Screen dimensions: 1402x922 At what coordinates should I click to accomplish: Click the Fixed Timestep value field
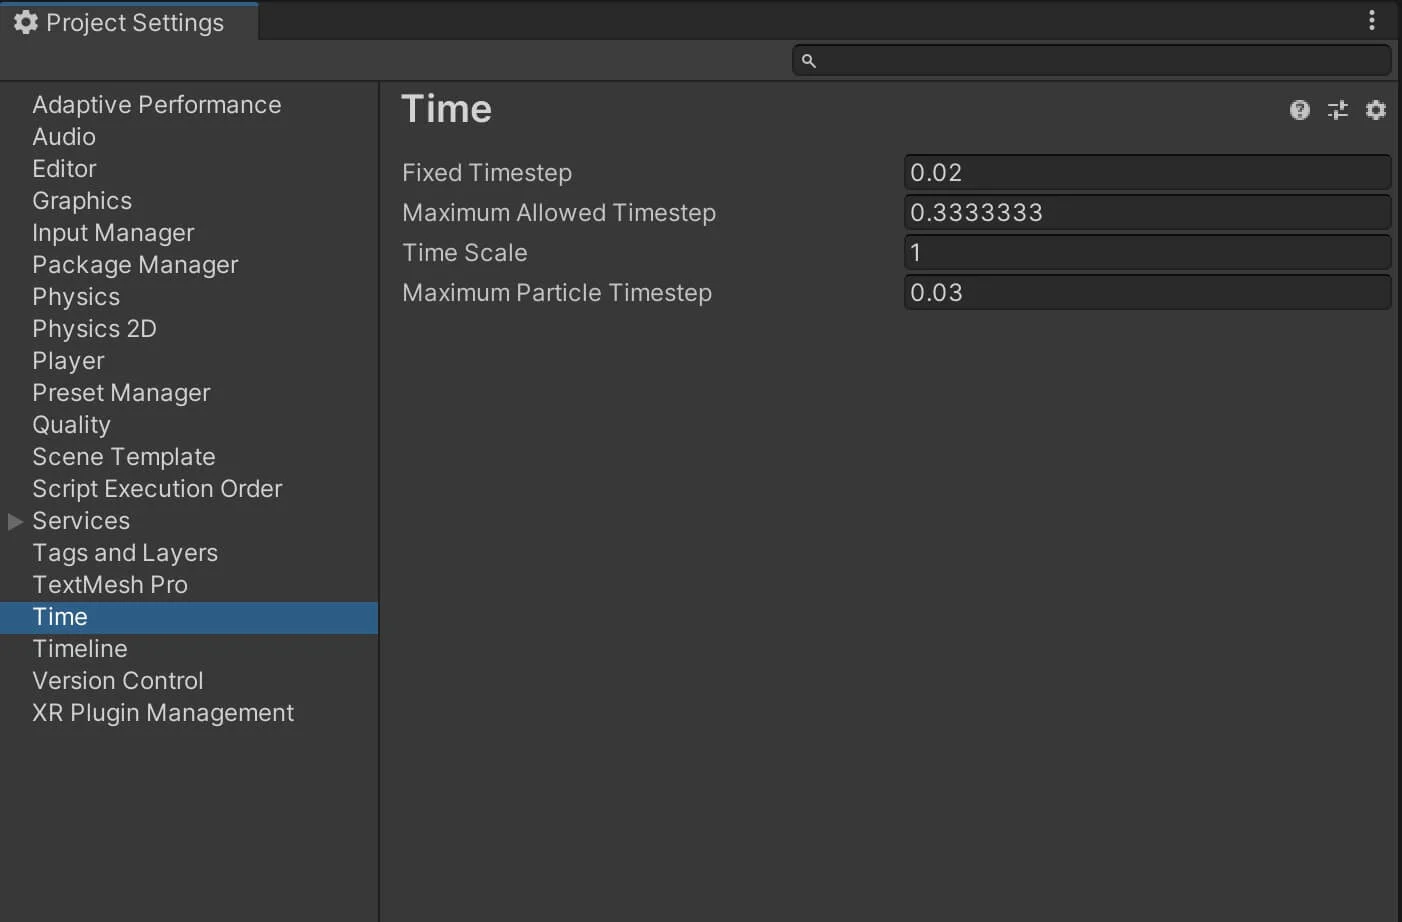[x=1146, y=173]
